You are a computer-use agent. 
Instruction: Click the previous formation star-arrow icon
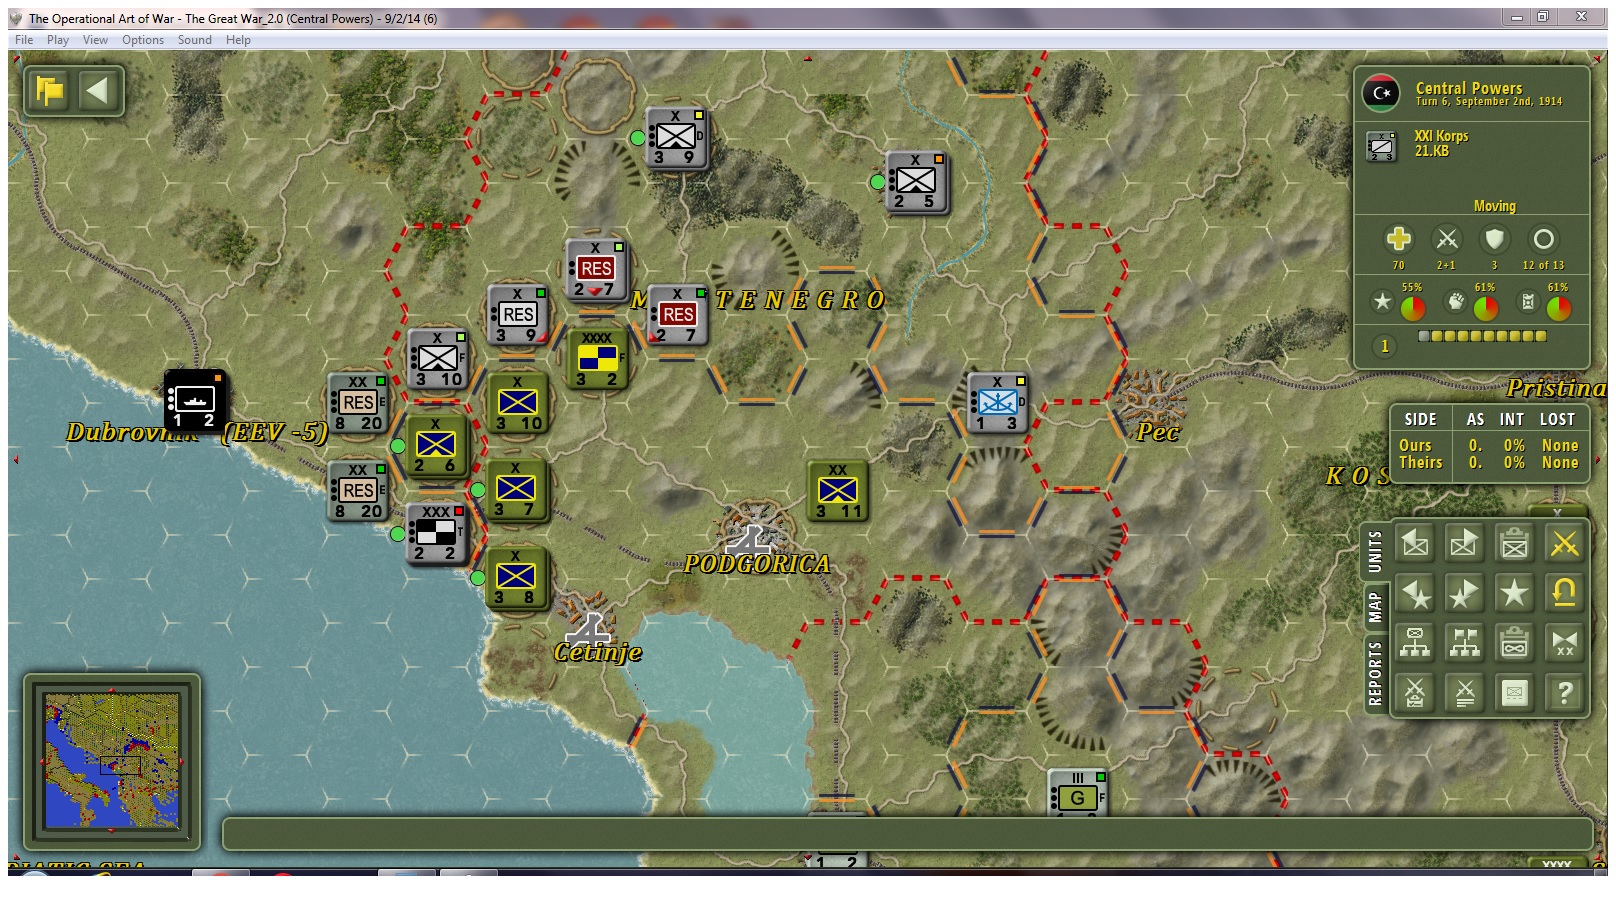(x=1415, y=593)
